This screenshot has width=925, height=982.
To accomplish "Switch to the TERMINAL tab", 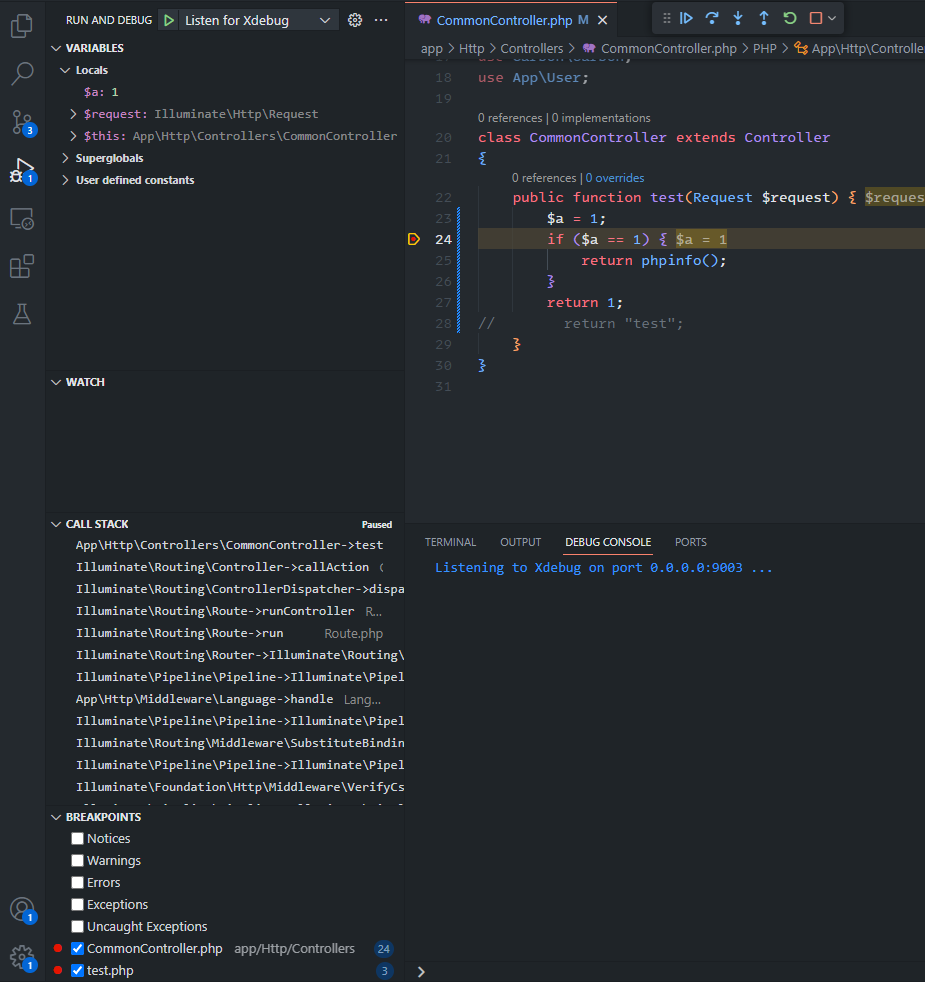I will (450, 542).
